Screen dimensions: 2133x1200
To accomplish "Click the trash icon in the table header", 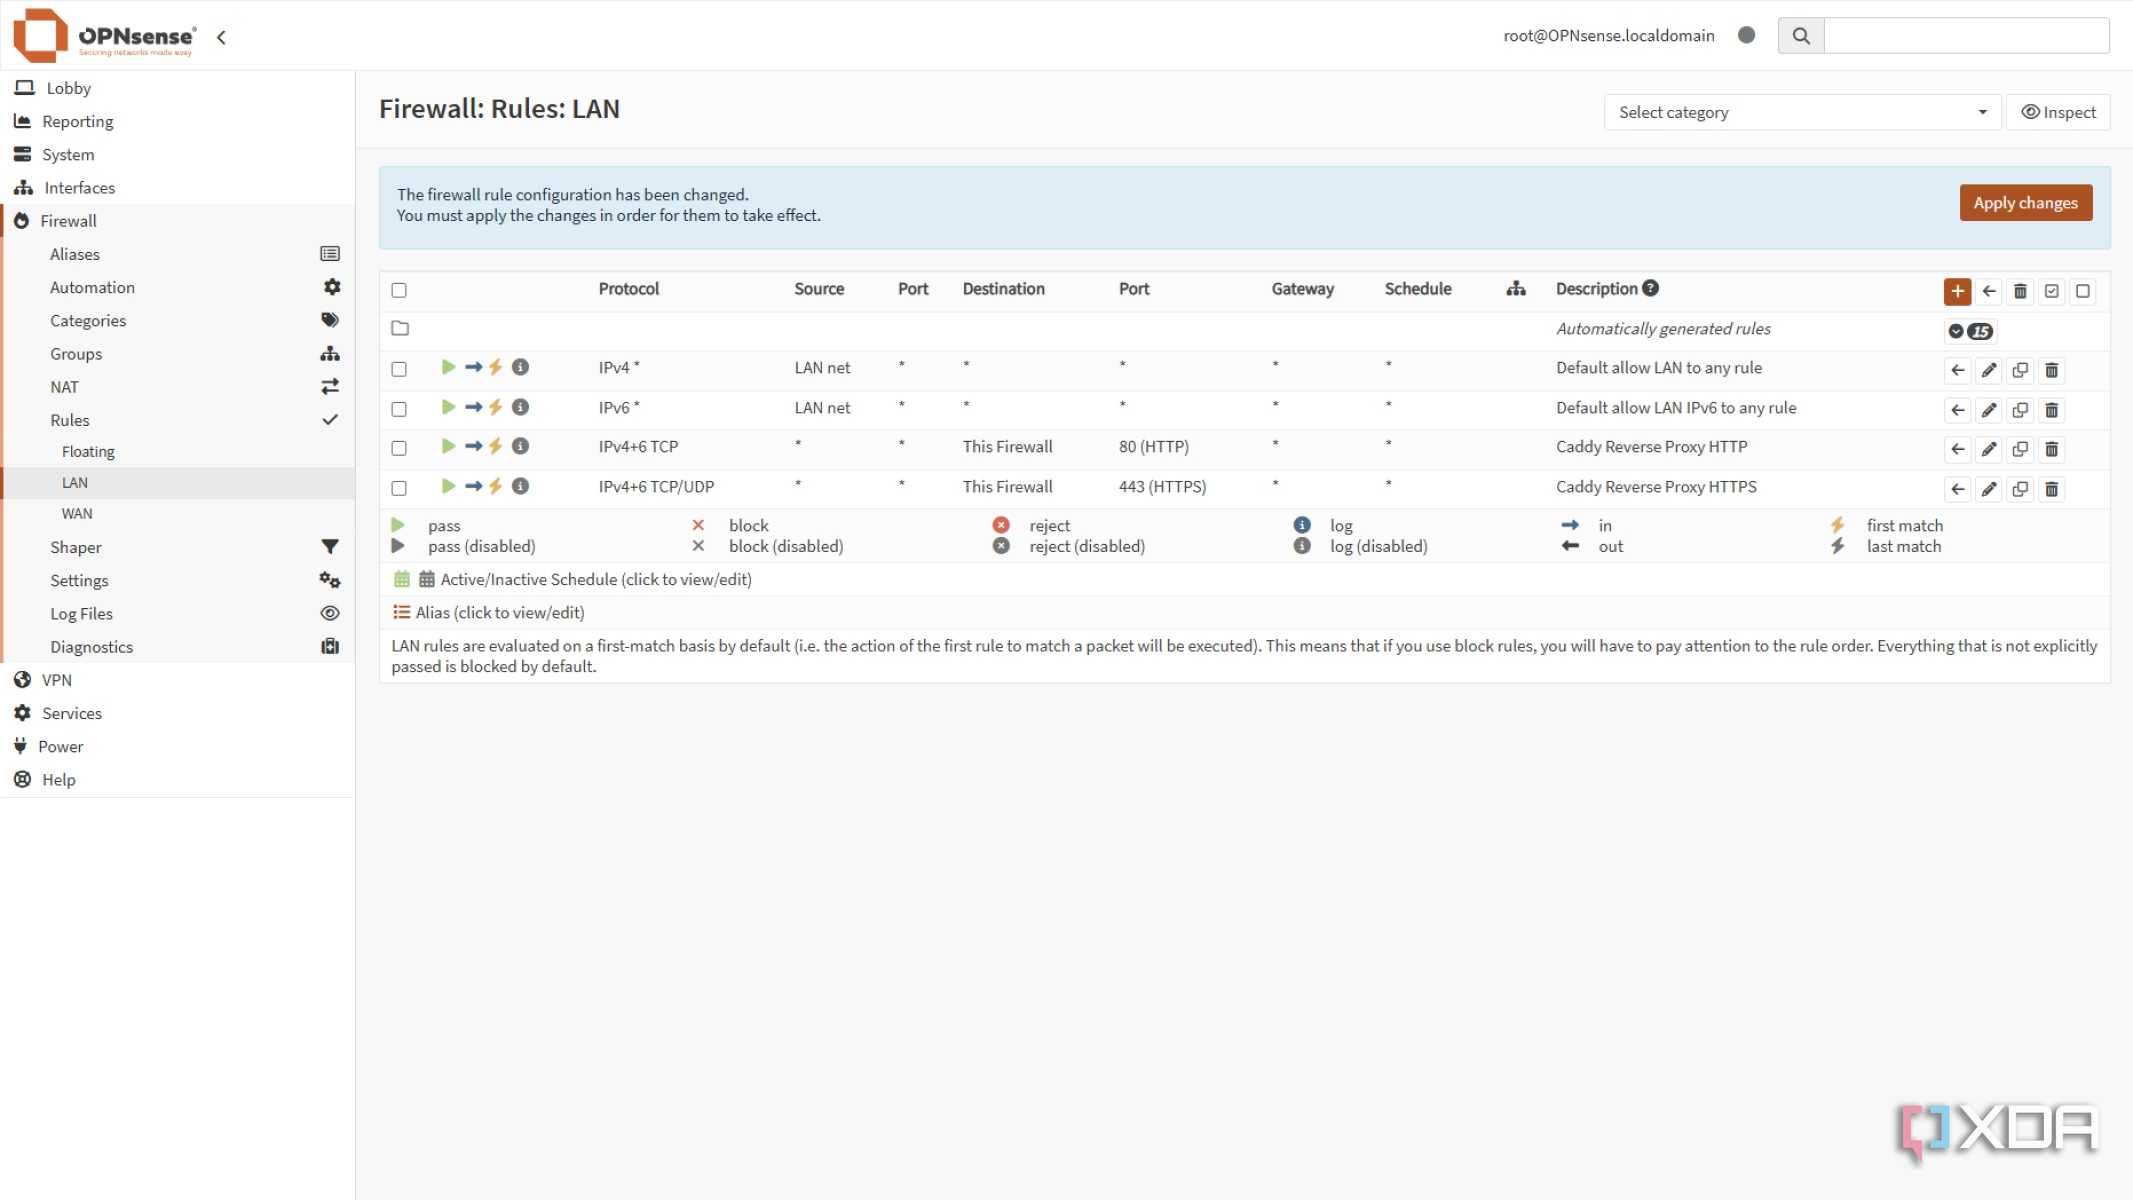I will [2020, 291].
